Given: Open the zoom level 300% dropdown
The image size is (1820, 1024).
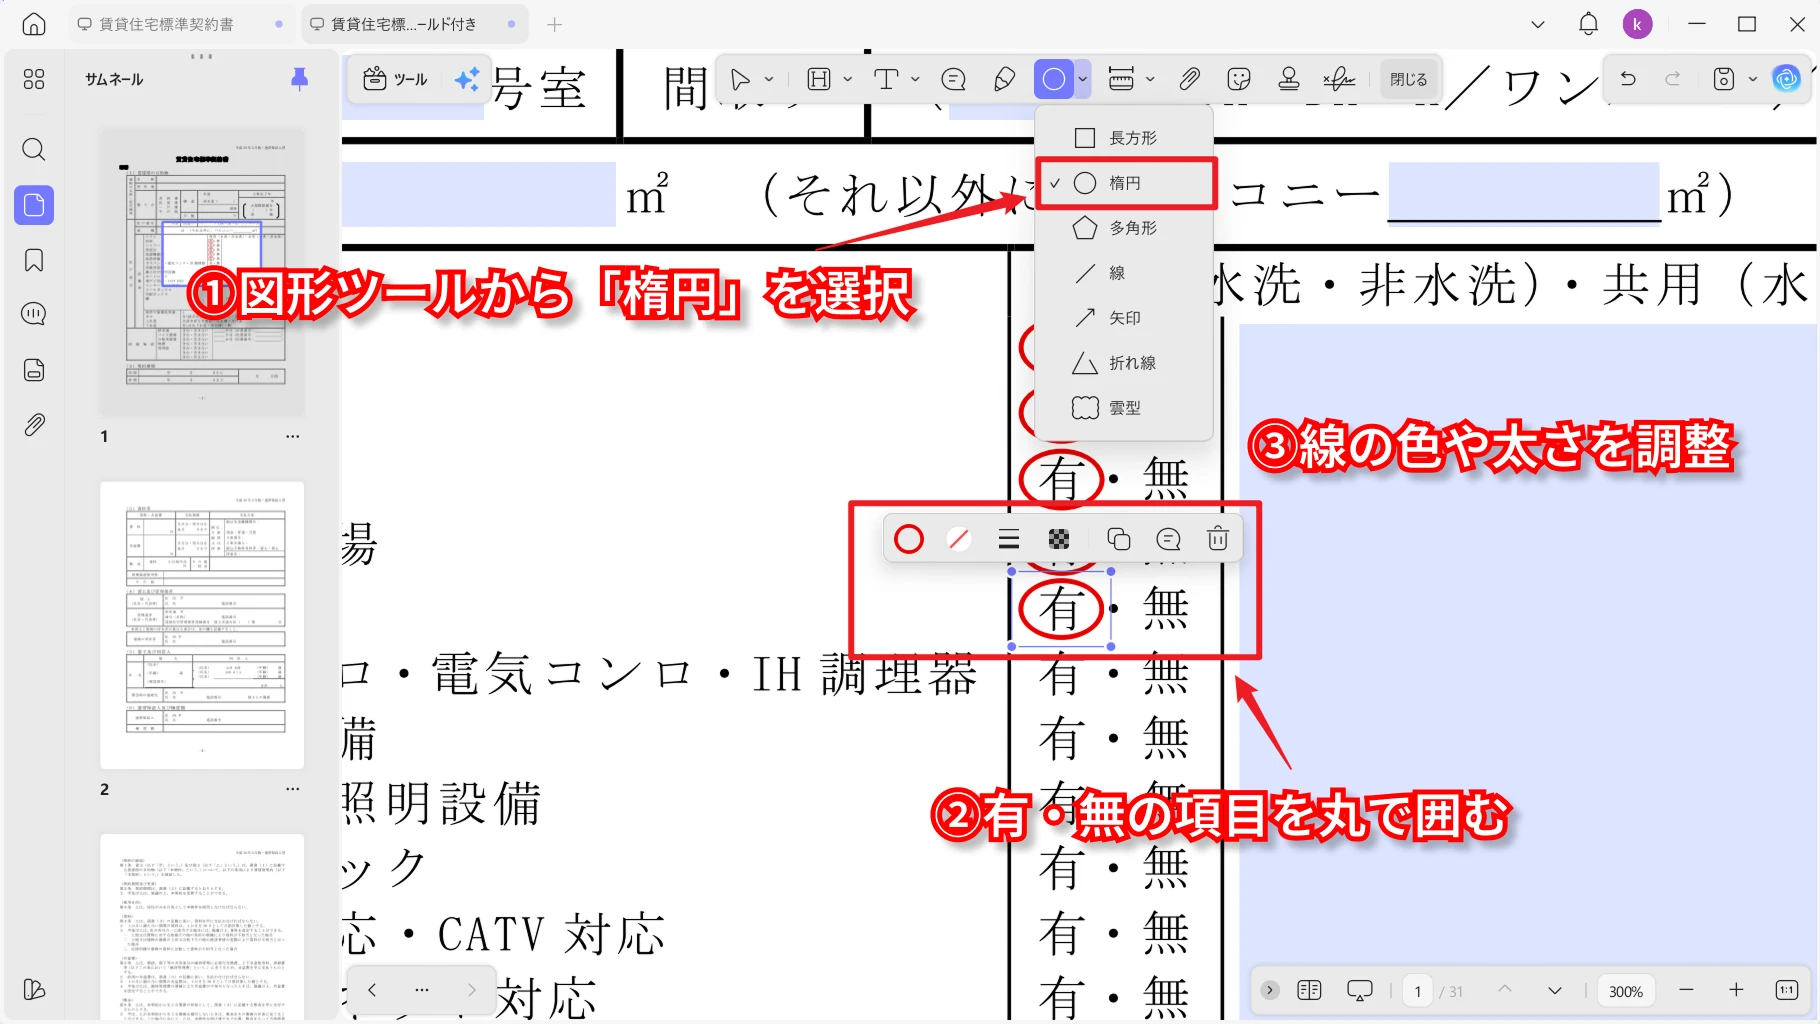Looking at the screenshot, I should coord(1626,991).
